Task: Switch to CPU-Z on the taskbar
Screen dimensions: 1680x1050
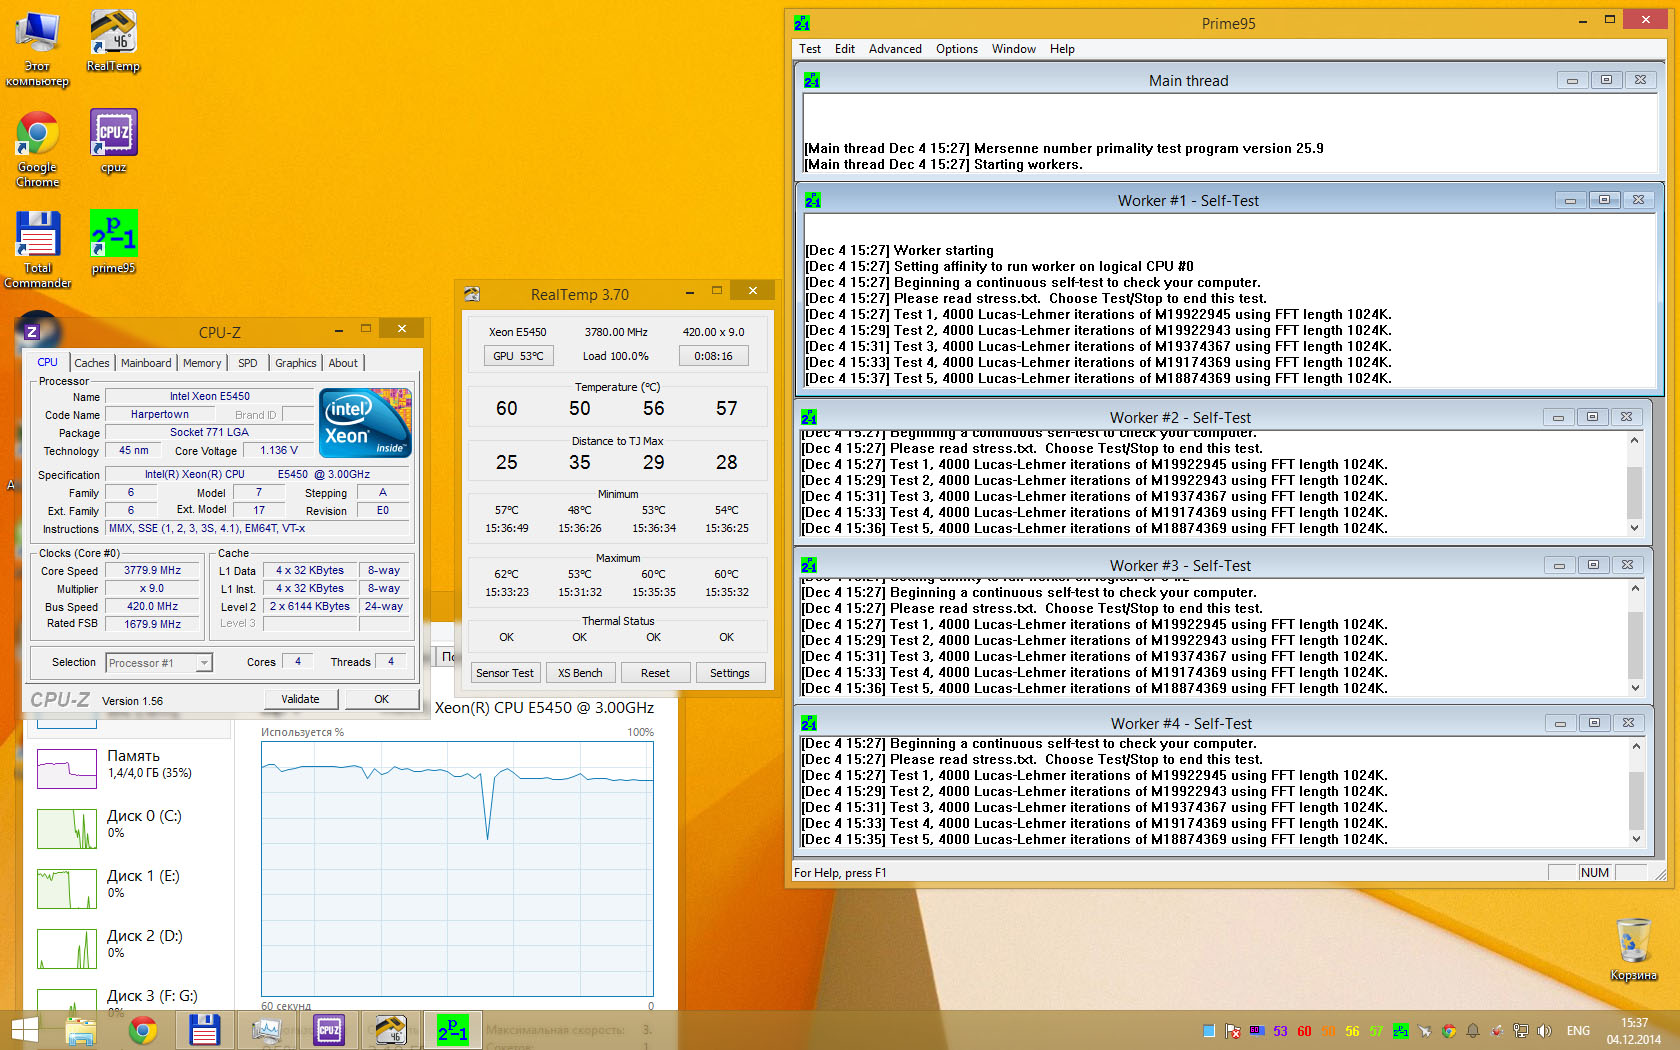Action: coord(329,1030)
